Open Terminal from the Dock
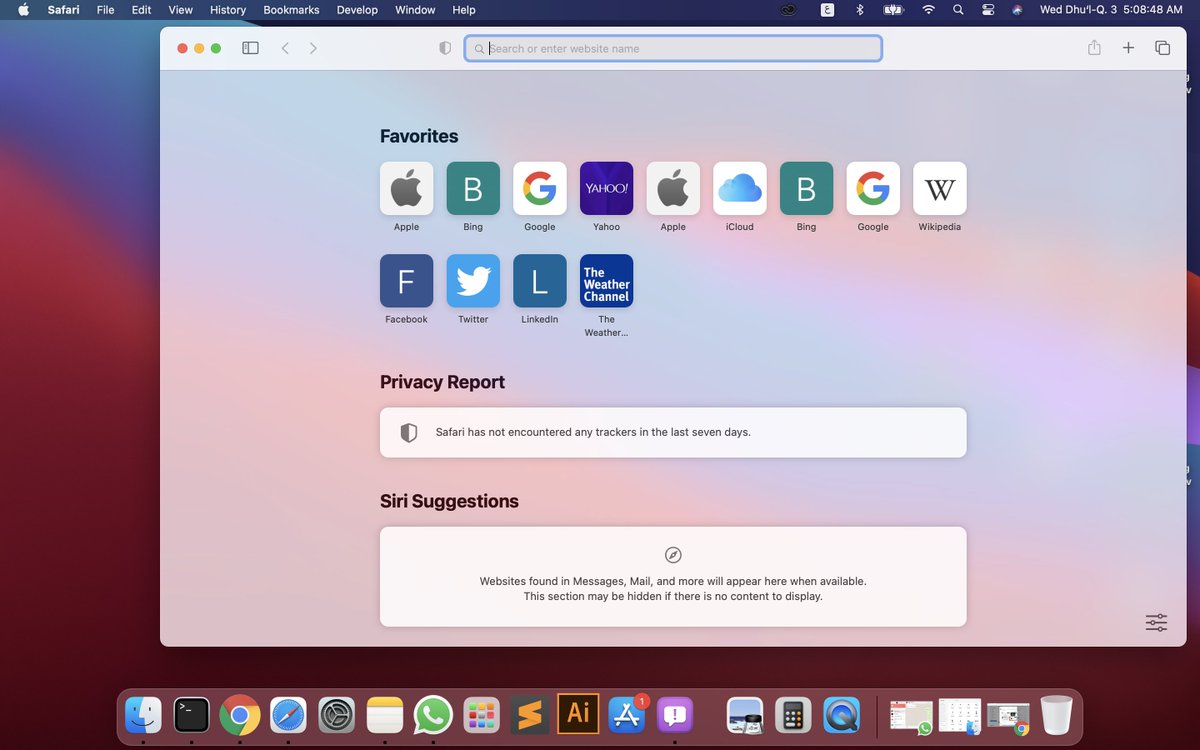Screen dimensions: 1200x750 191,715
